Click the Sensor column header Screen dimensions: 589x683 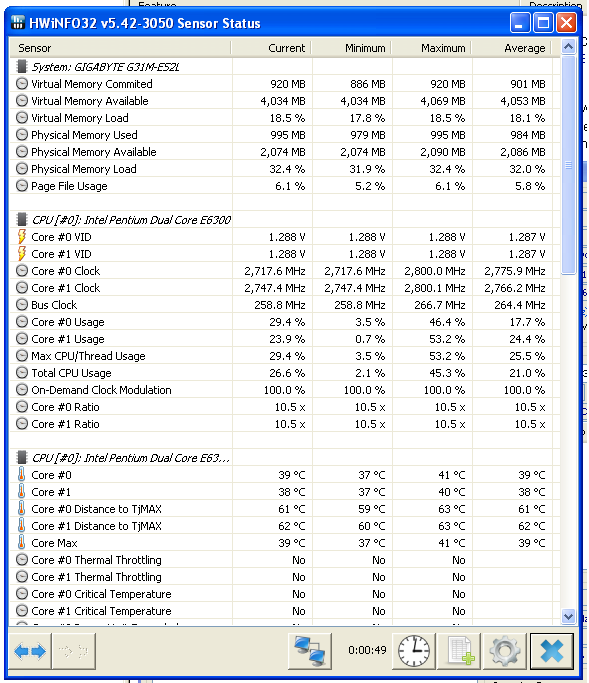point(120,48)
